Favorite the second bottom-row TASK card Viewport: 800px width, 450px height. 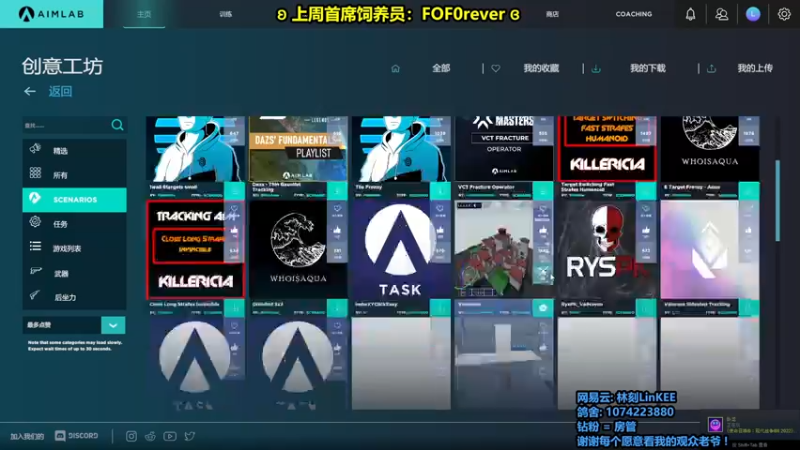(337, 326)
